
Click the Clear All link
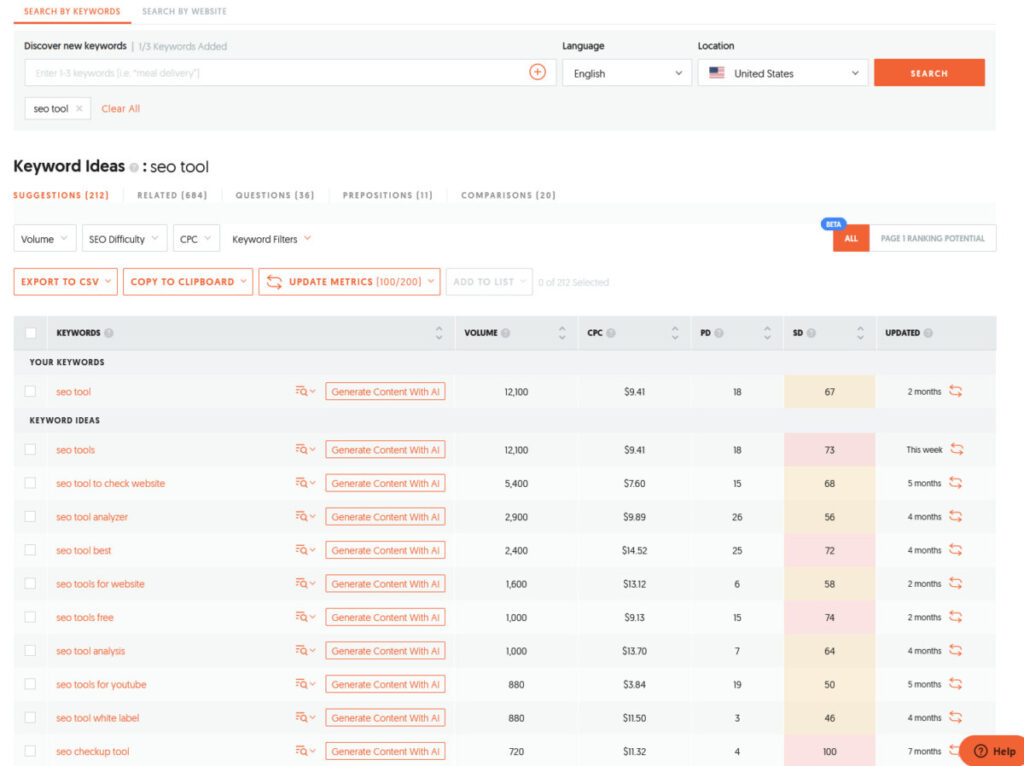click(120, 108)
